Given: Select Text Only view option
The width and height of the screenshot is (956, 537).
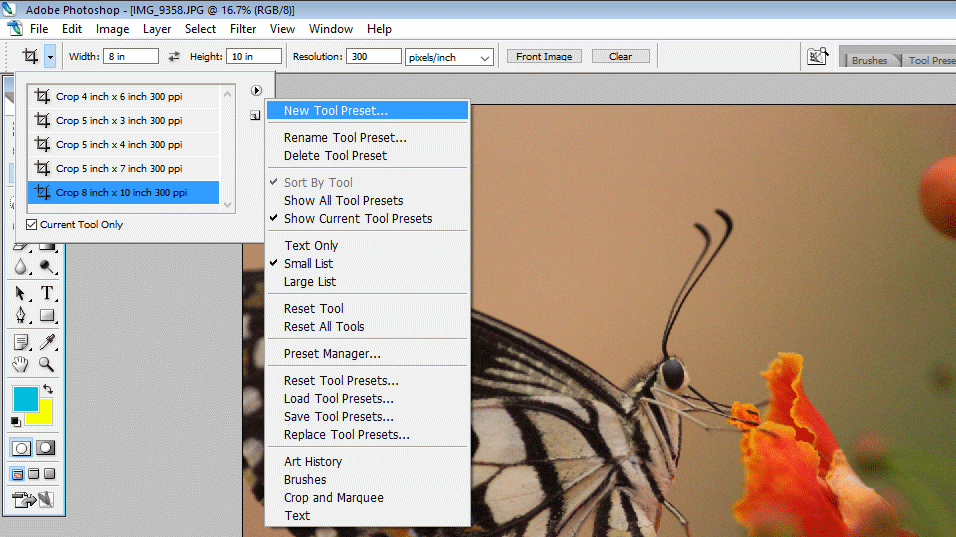Looking at the screenshot, I should pos(368,246).
